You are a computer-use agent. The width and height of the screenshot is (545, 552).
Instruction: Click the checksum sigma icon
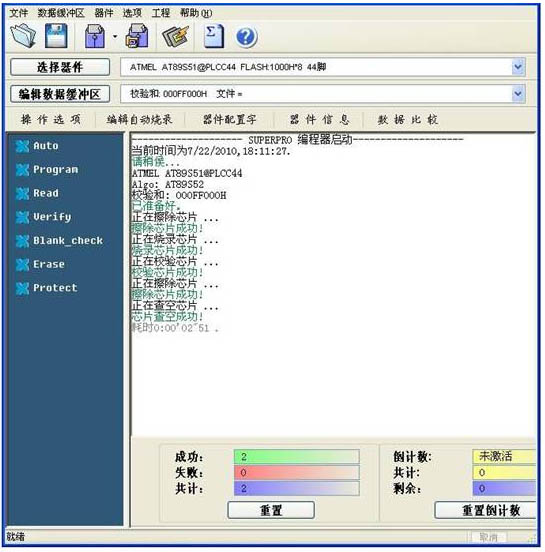[x=214, y=36]
